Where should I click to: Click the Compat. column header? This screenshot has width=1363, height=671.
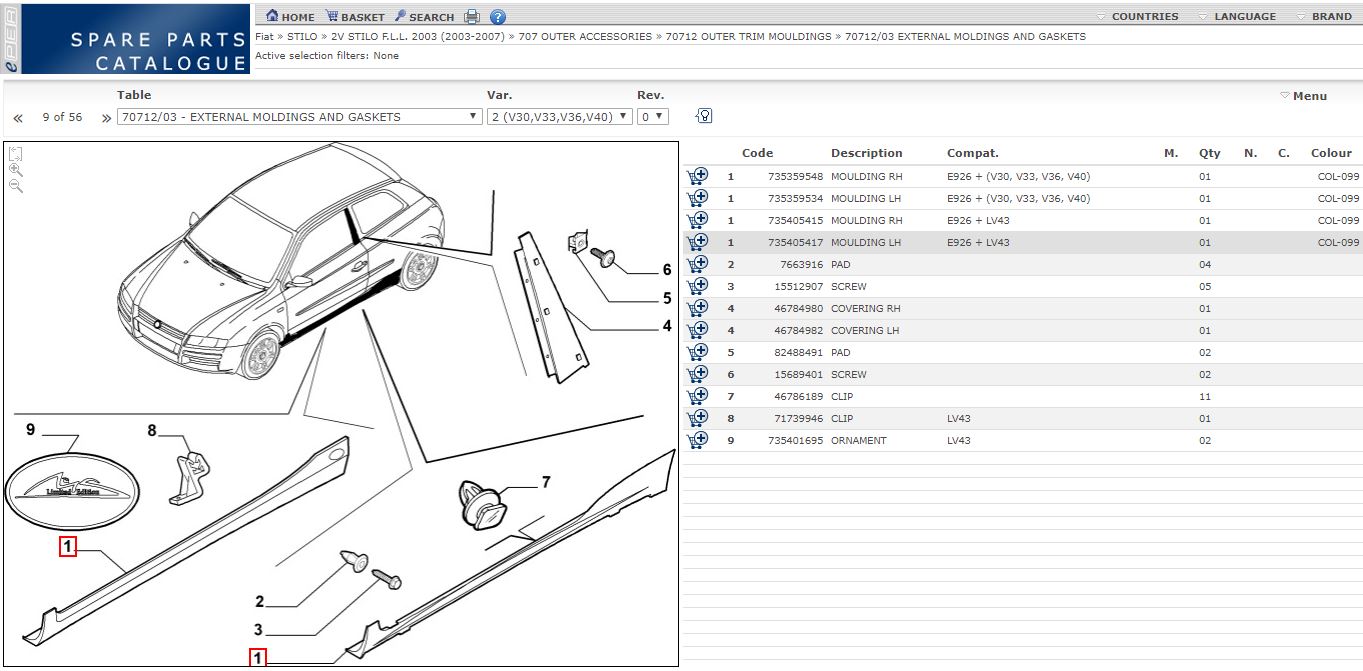tap(973, 153)
